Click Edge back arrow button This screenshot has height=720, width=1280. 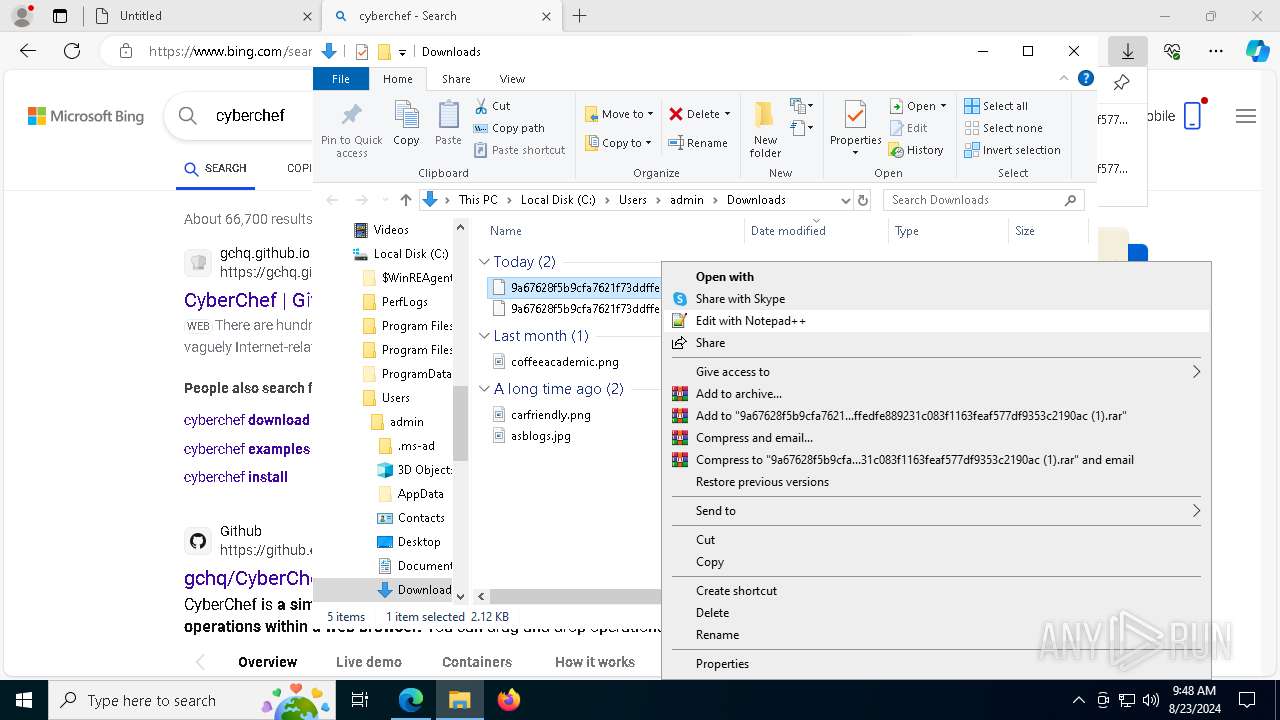pyautogui.click(x=28, y=51)
